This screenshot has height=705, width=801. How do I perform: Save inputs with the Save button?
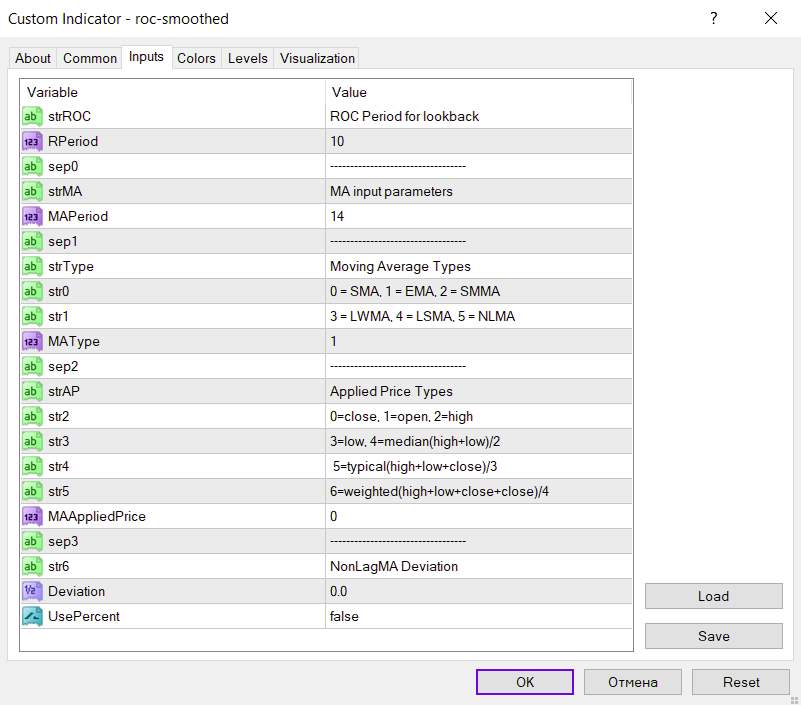coord(714,636)
